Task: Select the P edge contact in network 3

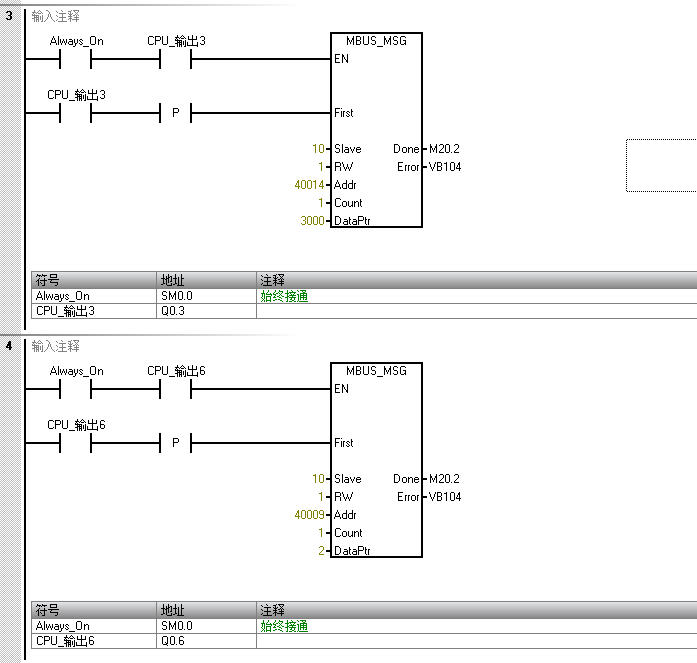Action: click(175, 113)
